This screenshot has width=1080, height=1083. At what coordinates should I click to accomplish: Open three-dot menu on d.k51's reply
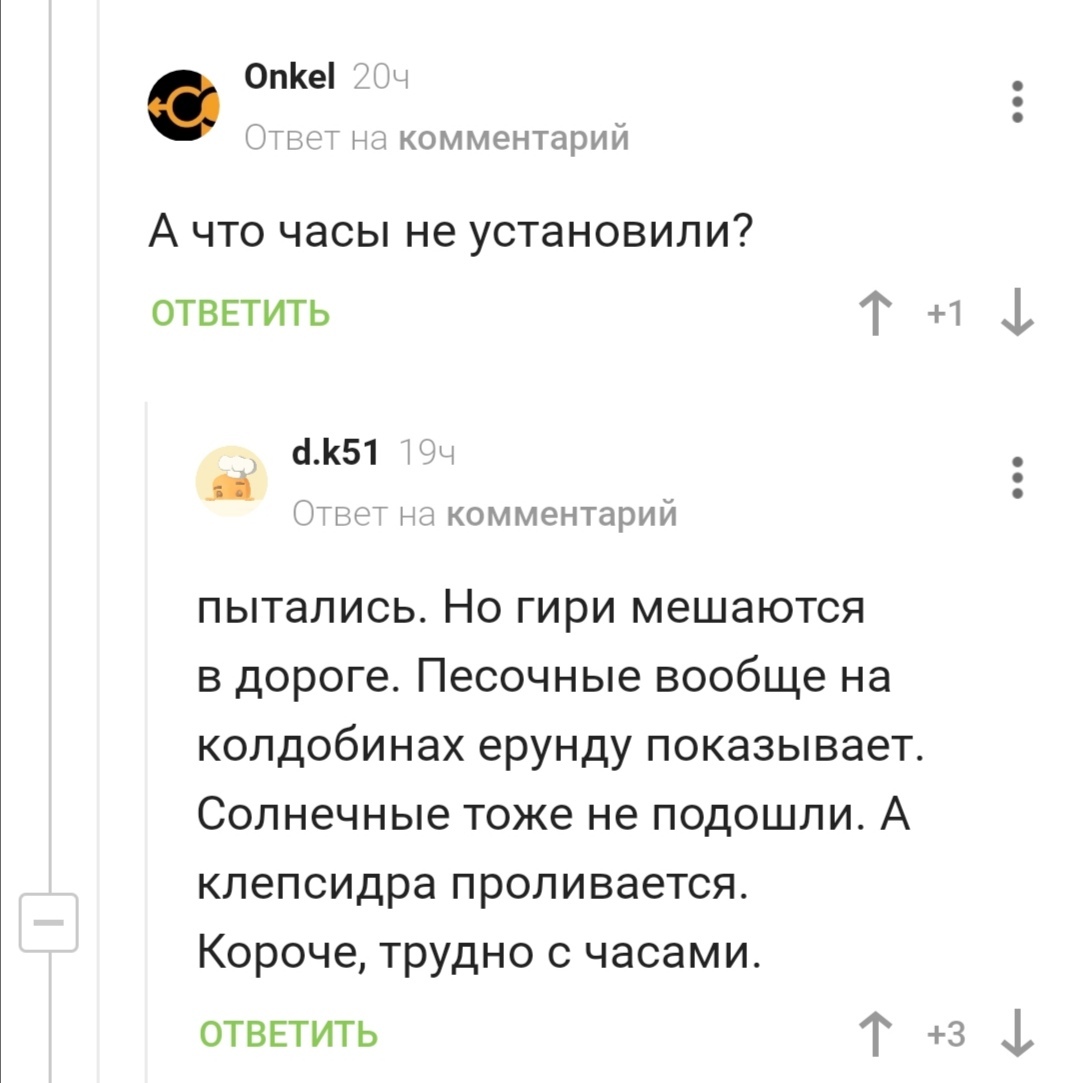click(x=1017, y=478)
